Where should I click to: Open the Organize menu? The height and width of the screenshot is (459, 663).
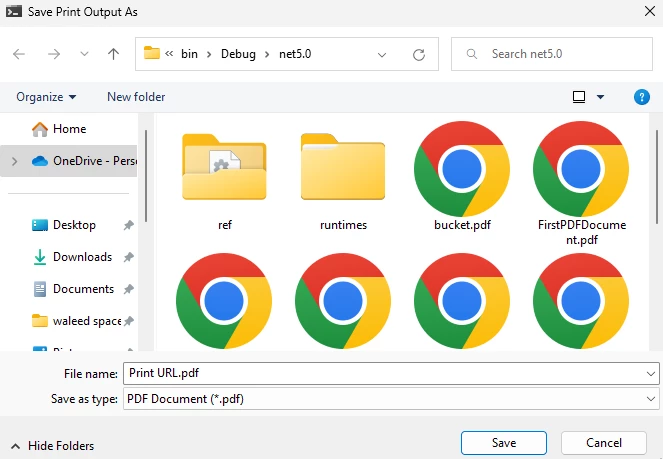[46, 97]
